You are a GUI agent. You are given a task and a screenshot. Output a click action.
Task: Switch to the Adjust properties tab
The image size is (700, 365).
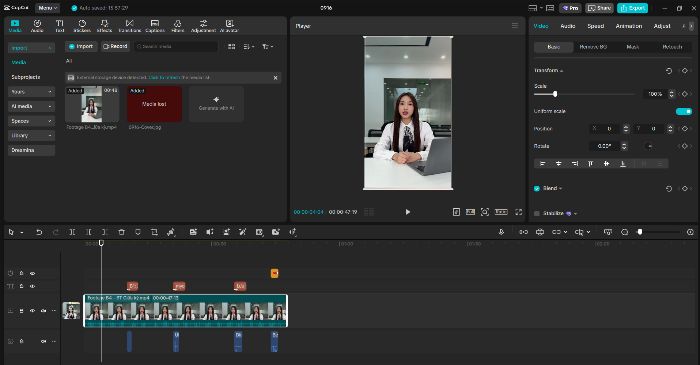662,26
